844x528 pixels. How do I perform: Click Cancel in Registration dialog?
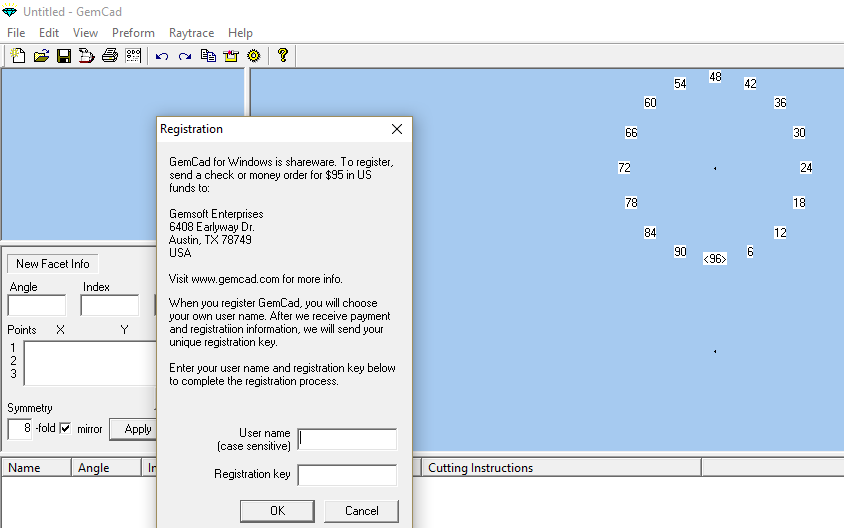361,511
